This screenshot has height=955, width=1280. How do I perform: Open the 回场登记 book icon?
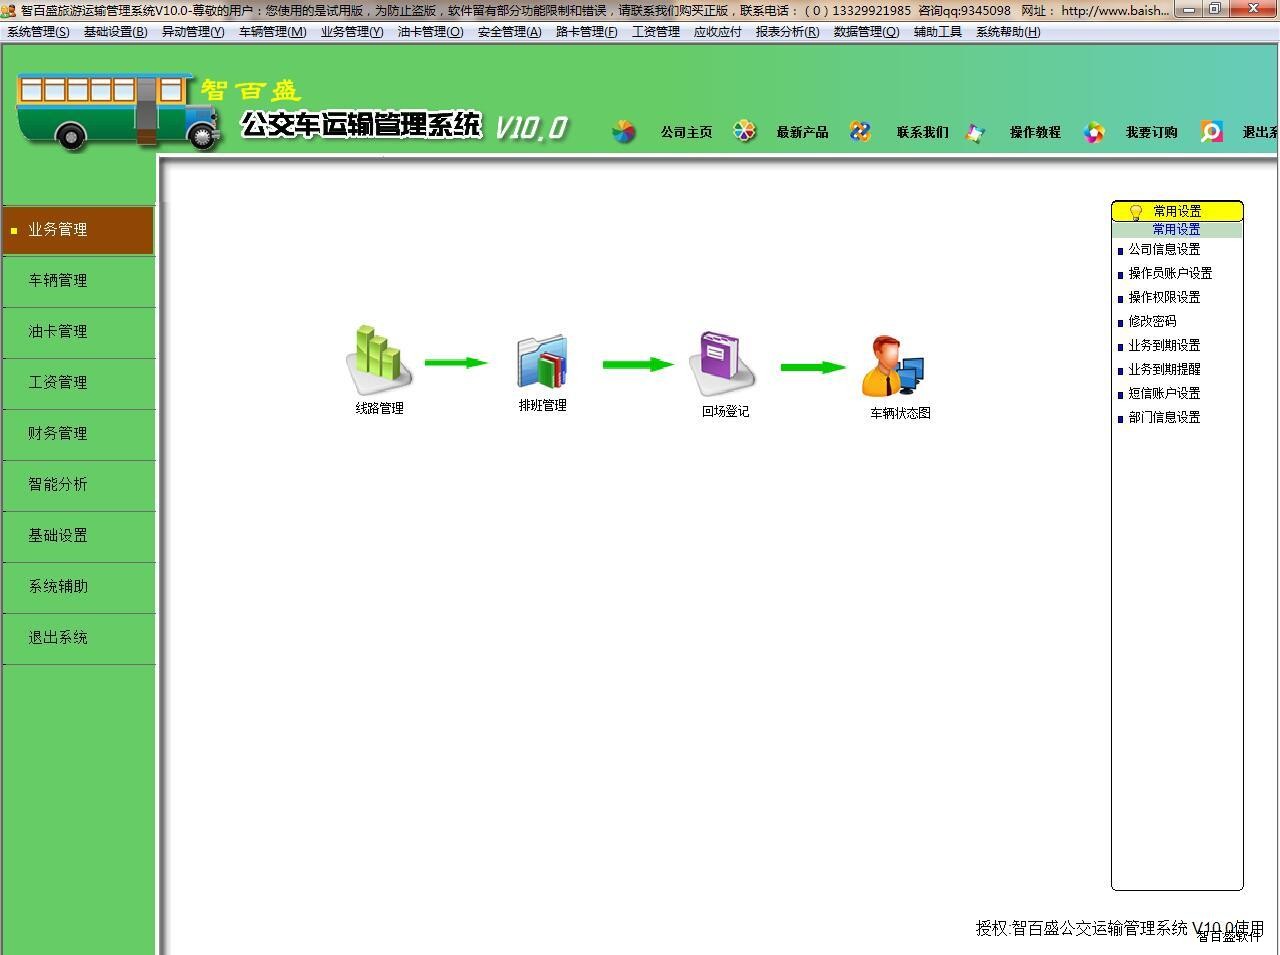(x=725, y=364)
